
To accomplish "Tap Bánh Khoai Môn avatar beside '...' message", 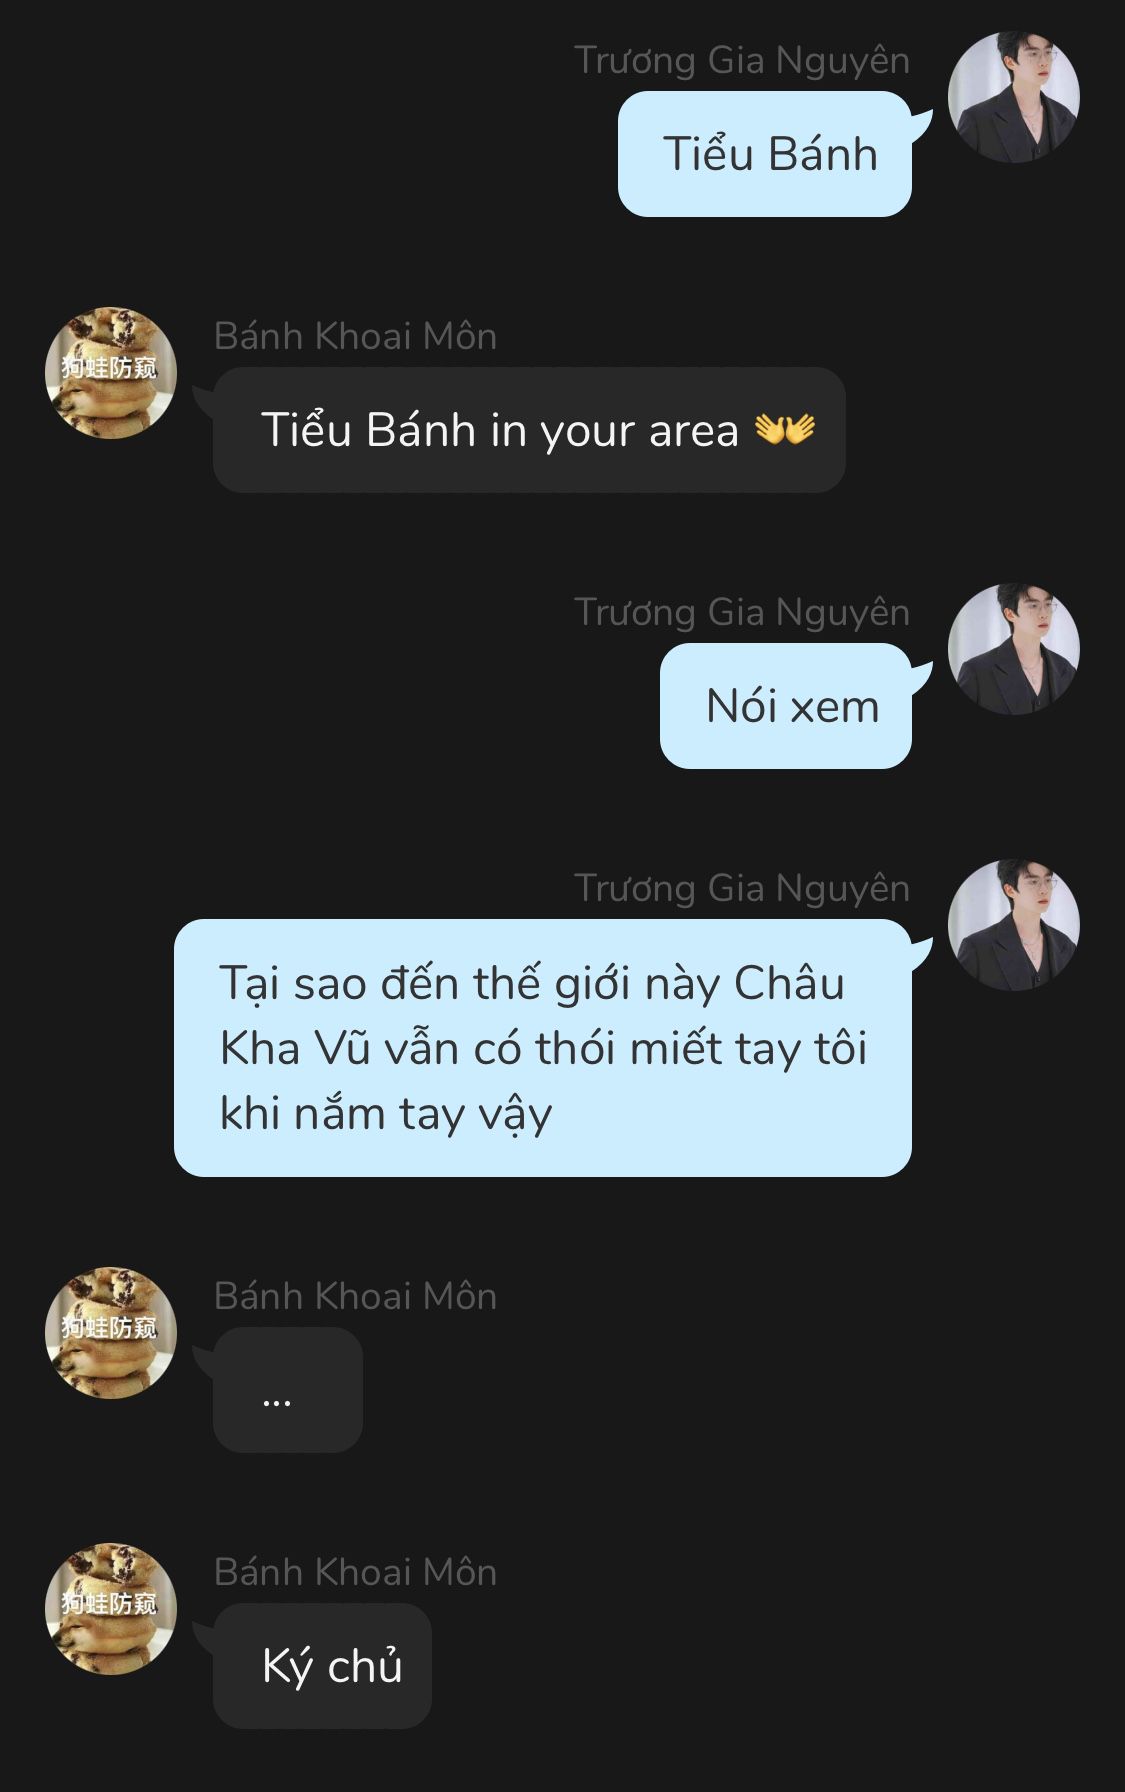I will click(x=111, y=1333).
